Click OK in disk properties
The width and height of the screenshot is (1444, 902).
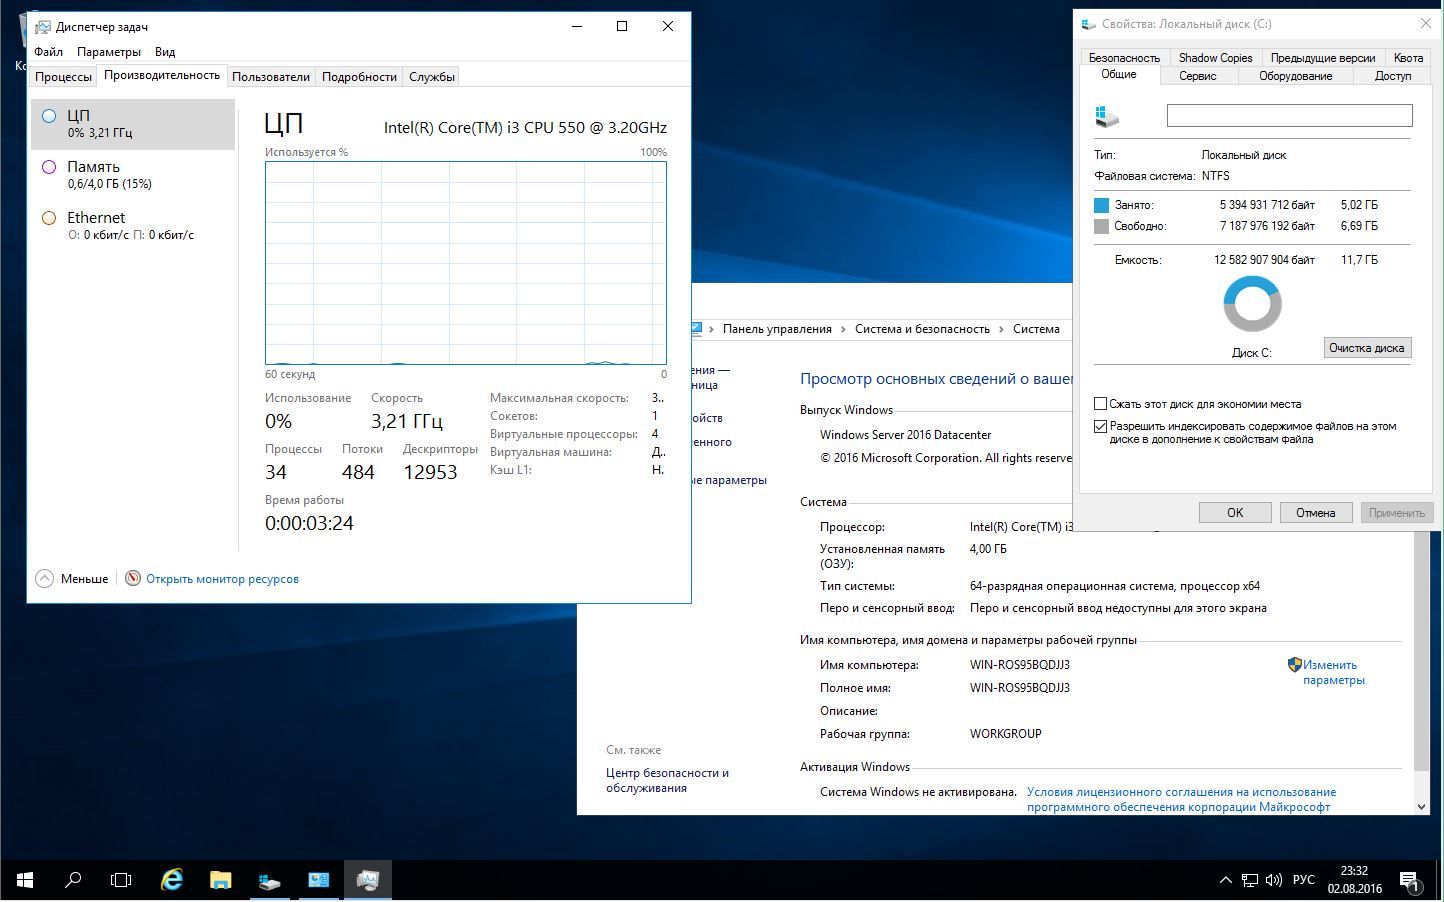click(1235, 513)
